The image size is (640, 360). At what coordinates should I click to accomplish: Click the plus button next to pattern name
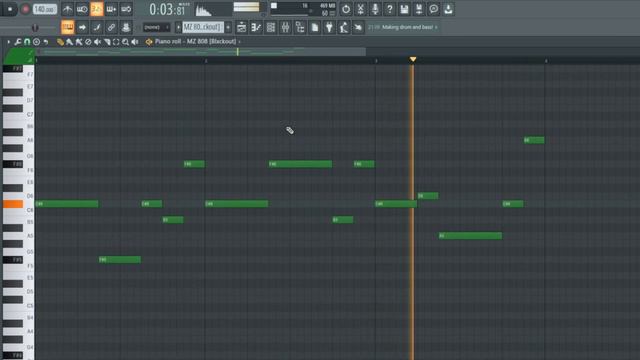coord(228,27)
